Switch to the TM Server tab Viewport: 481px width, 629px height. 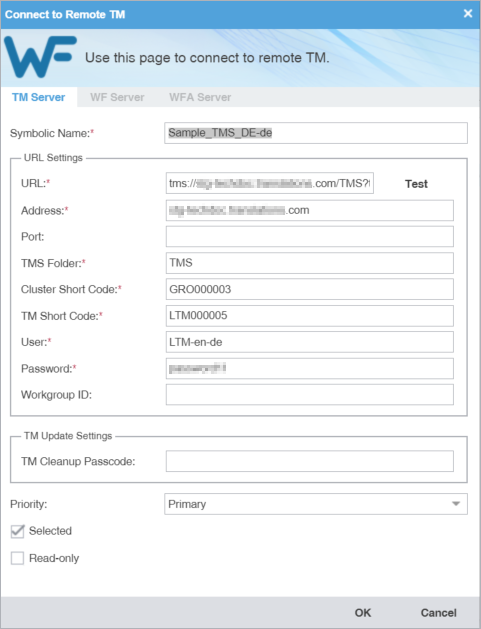click(39, 97)
